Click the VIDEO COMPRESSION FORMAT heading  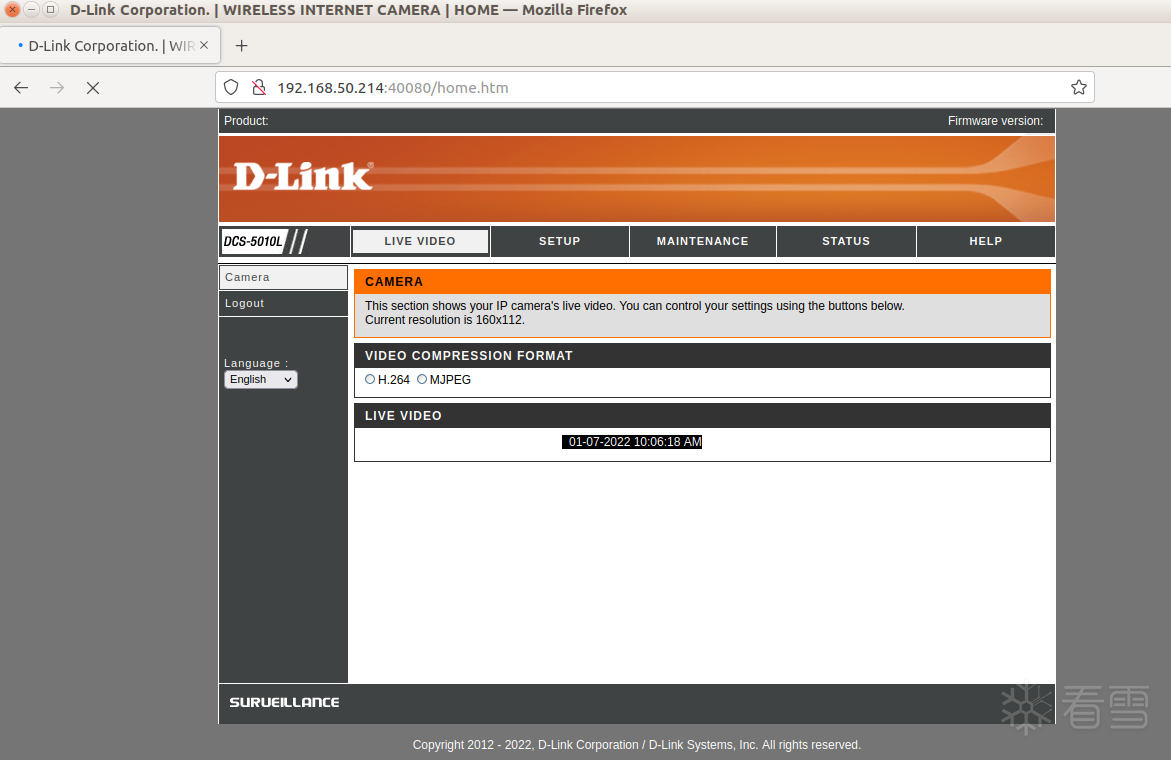469,355
